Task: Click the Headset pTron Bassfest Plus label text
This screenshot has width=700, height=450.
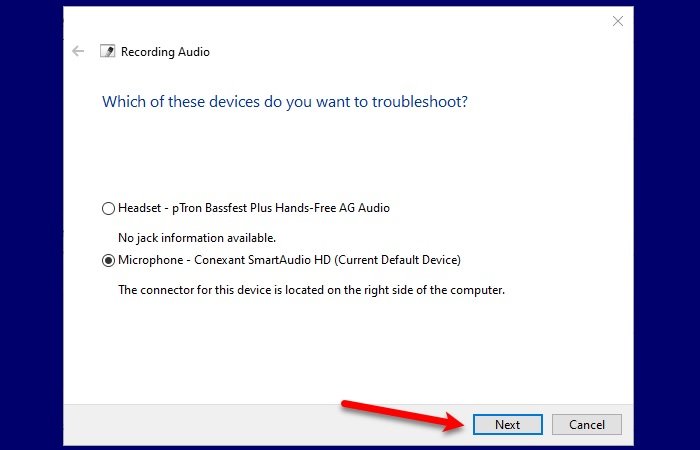Action: [253, 208]
